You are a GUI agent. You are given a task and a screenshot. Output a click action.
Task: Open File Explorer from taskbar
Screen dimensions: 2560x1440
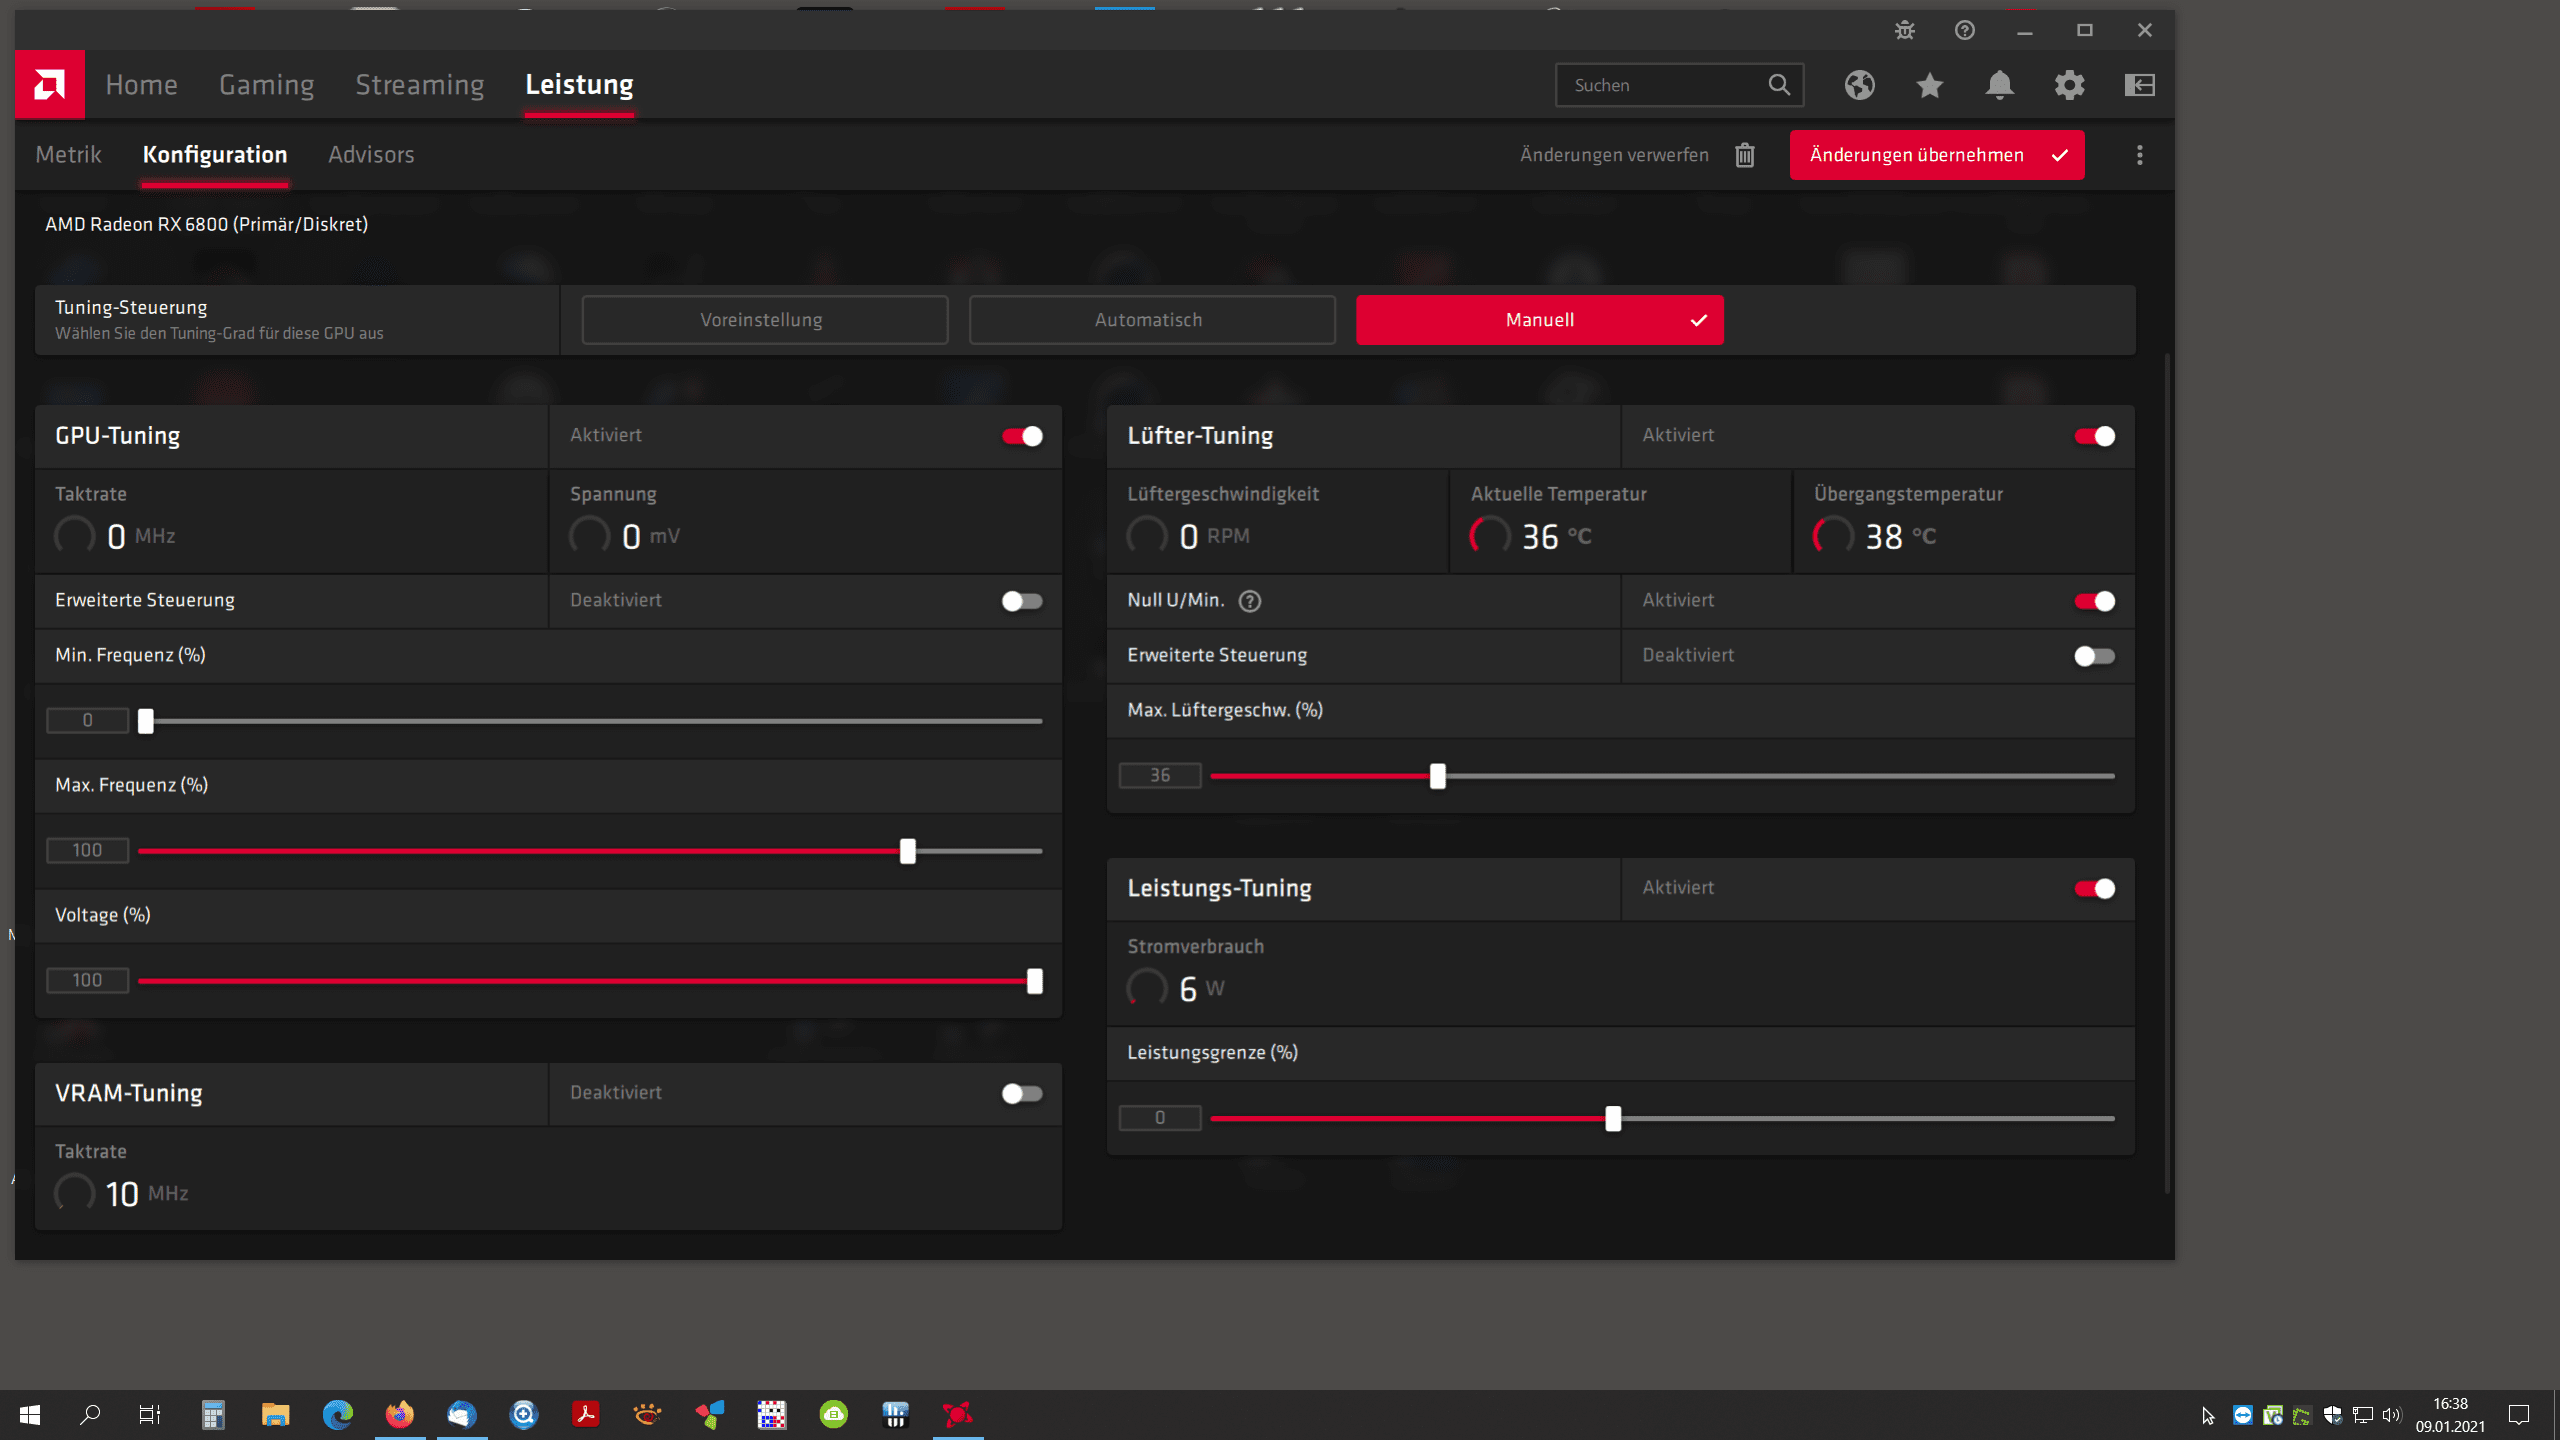(275, 1415)
